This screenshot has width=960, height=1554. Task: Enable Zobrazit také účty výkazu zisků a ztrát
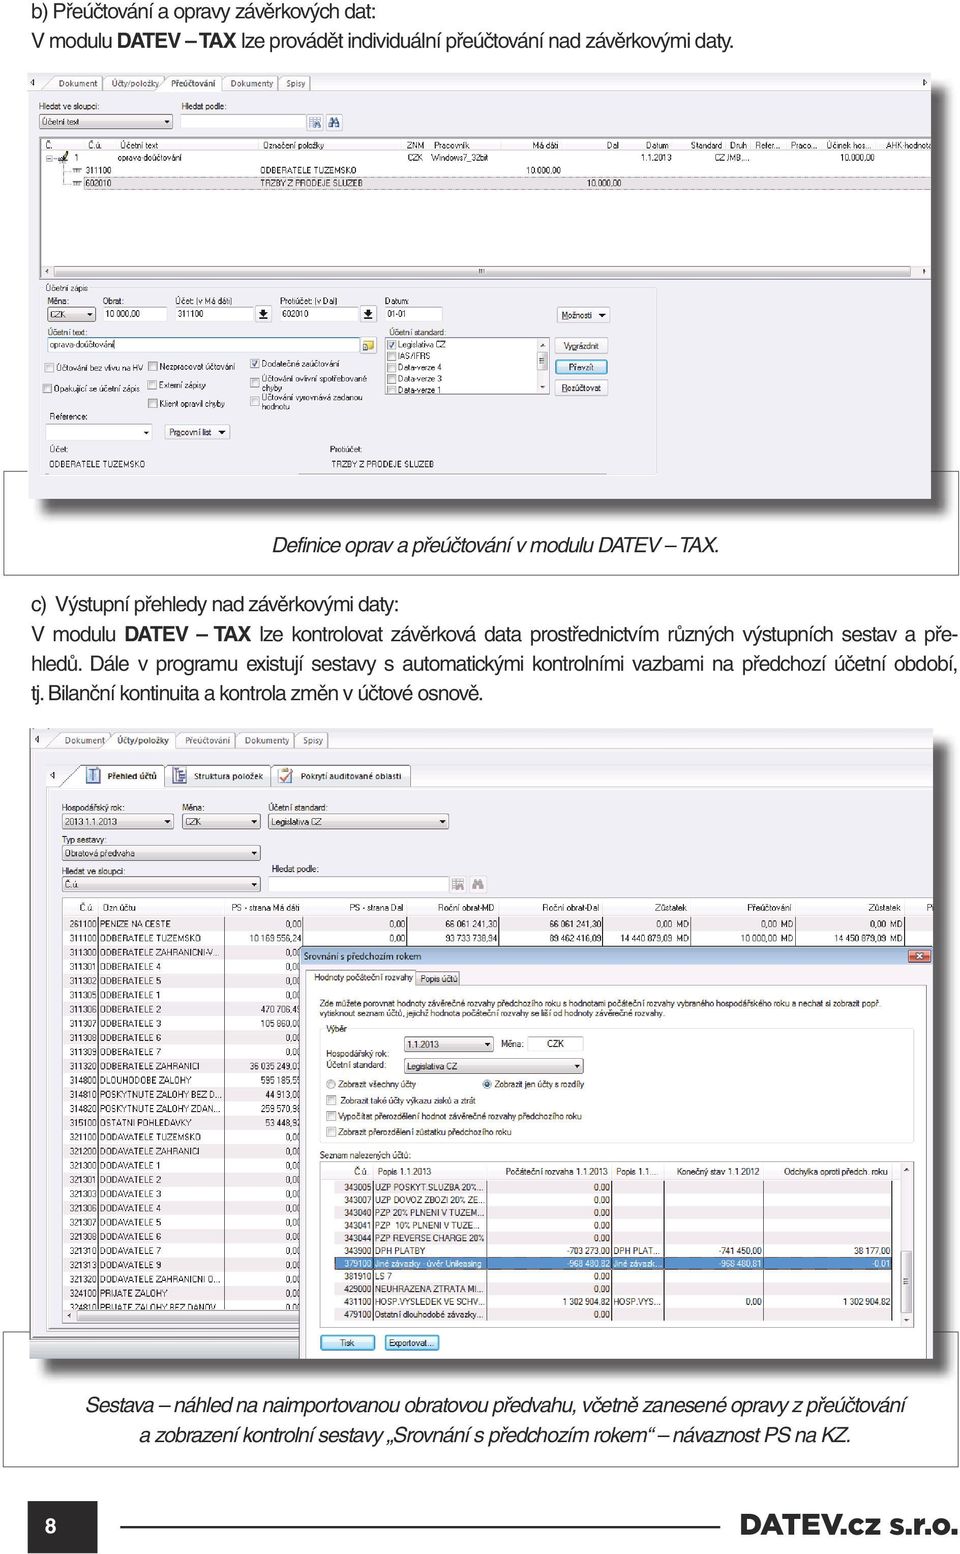click(332, 1100)
